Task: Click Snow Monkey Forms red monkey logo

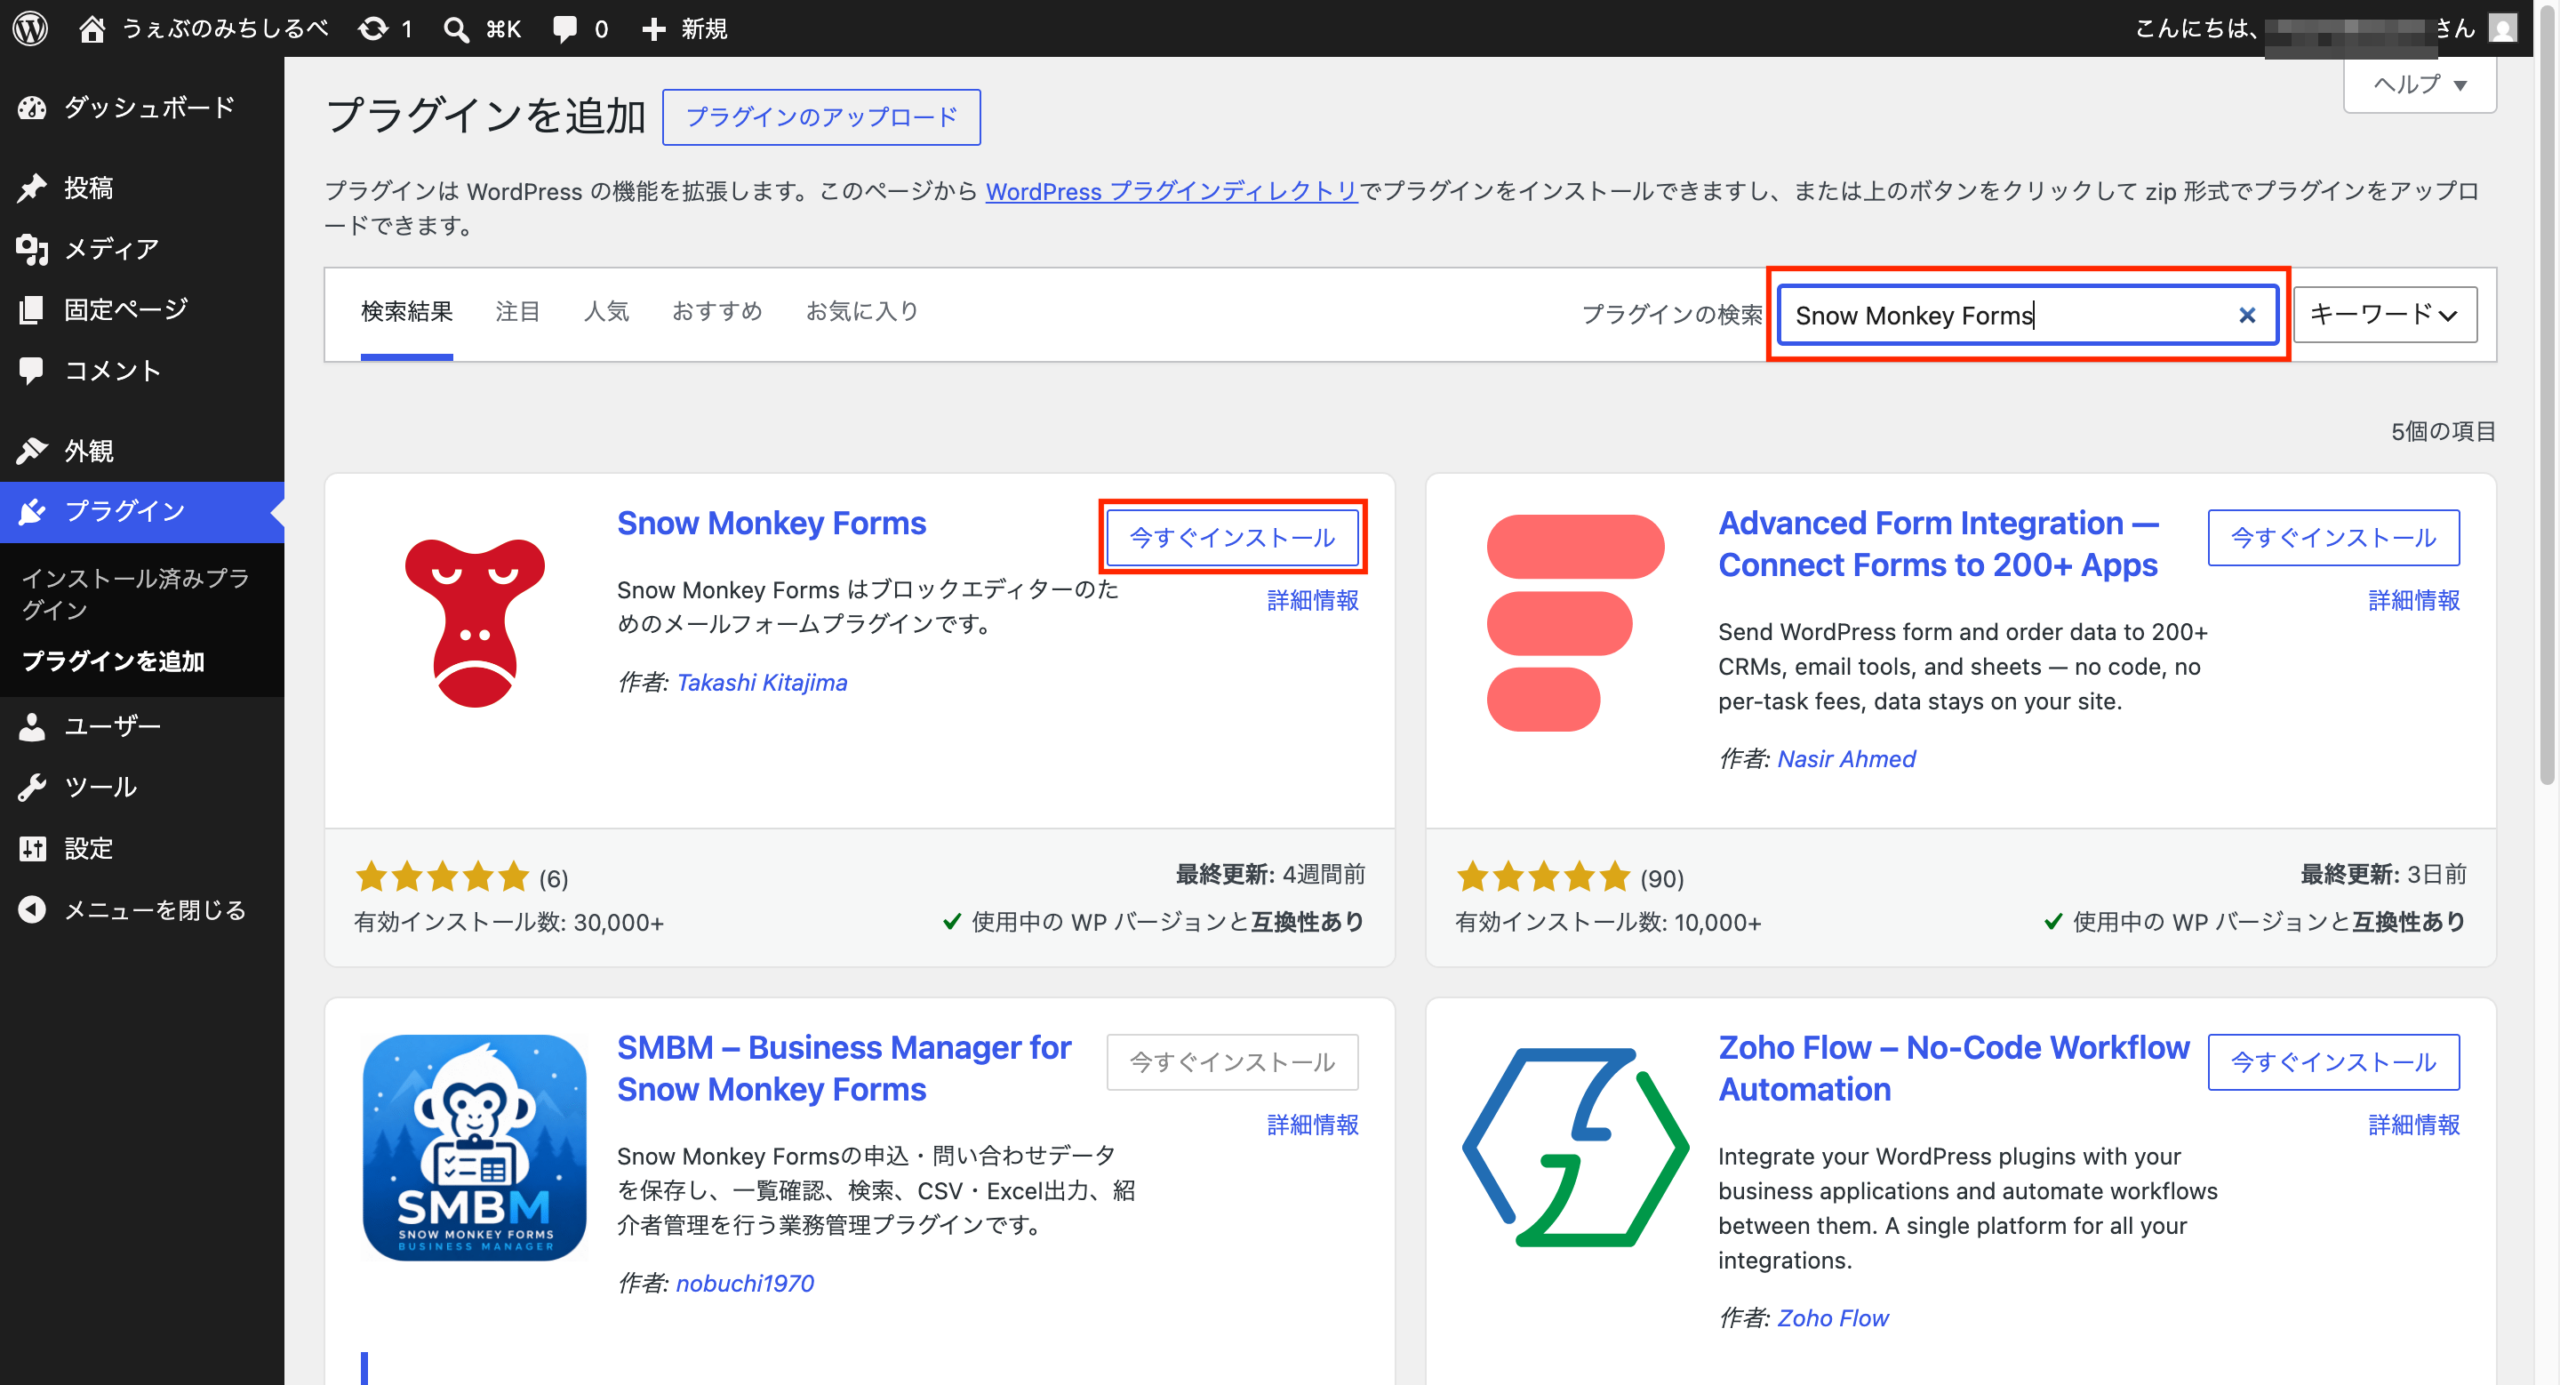Action: (474, 622)
